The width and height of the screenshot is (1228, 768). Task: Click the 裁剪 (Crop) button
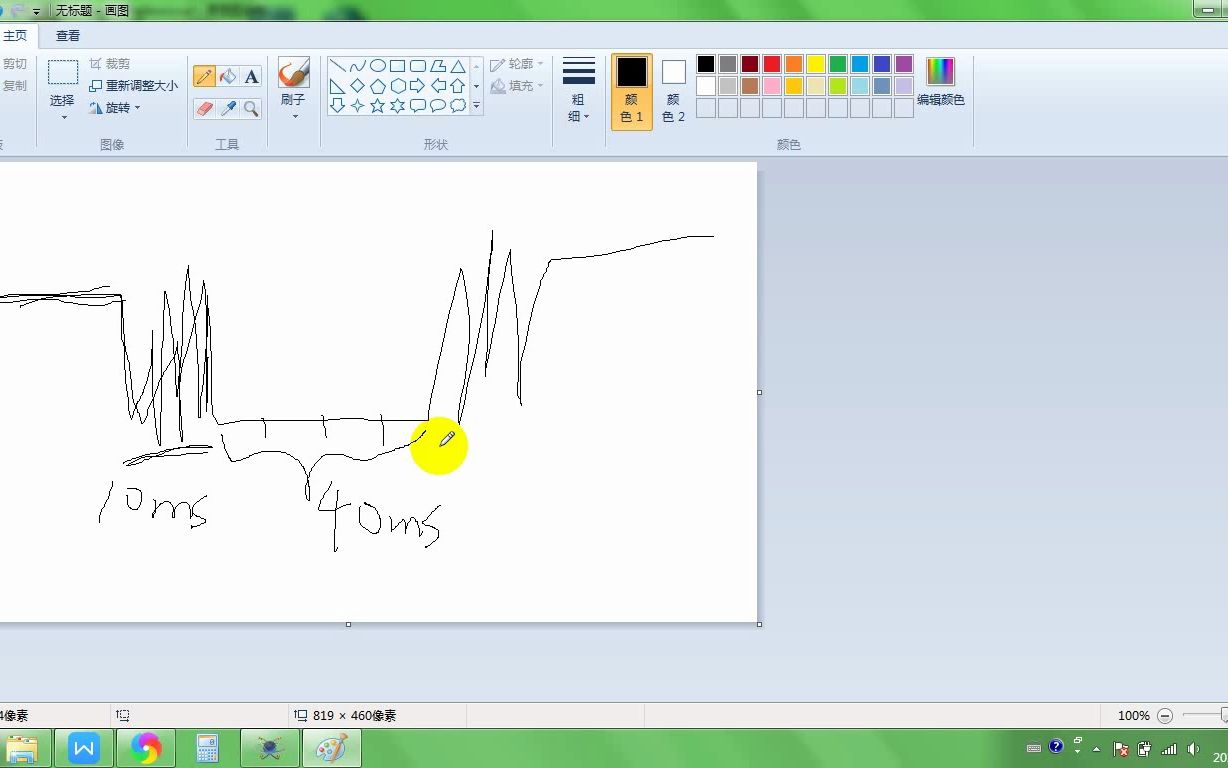pos(110,64)
